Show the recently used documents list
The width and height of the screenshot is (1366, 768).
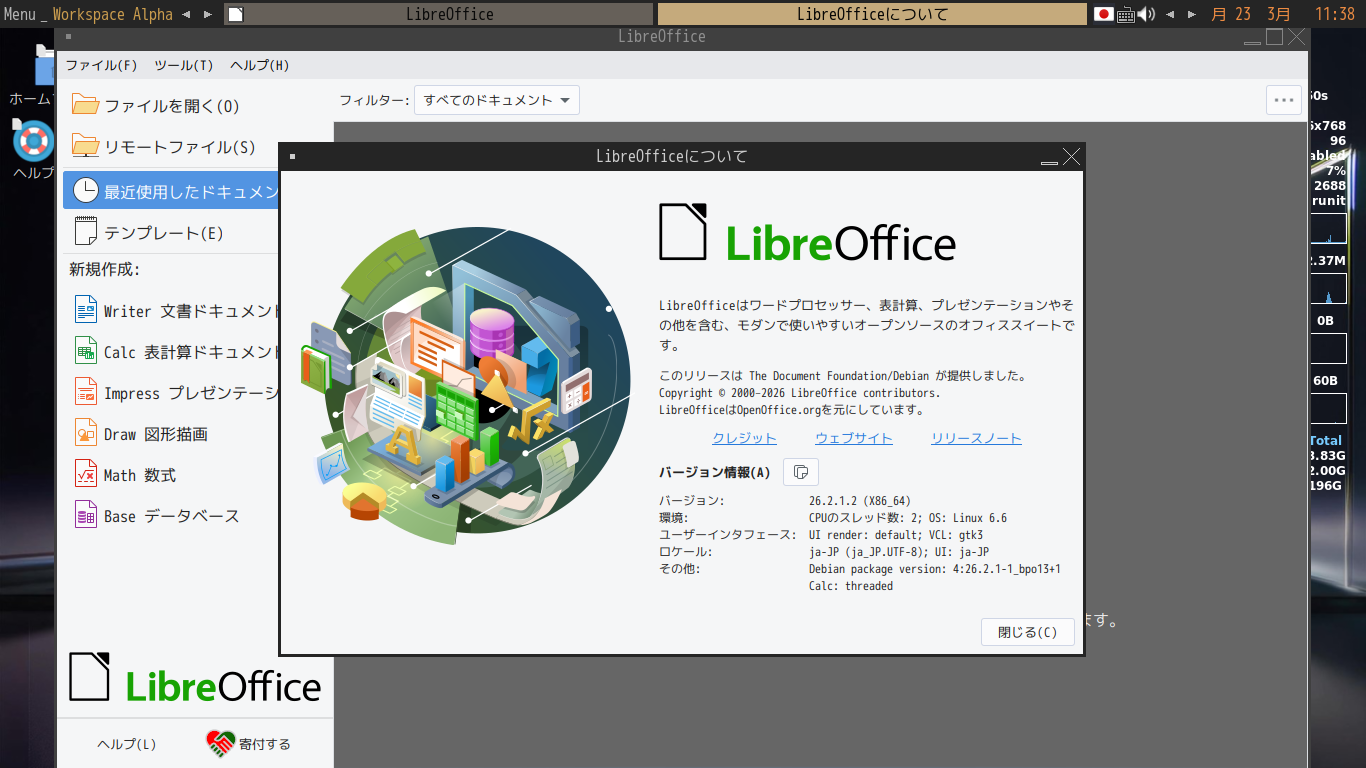click(x=171, y=191)
